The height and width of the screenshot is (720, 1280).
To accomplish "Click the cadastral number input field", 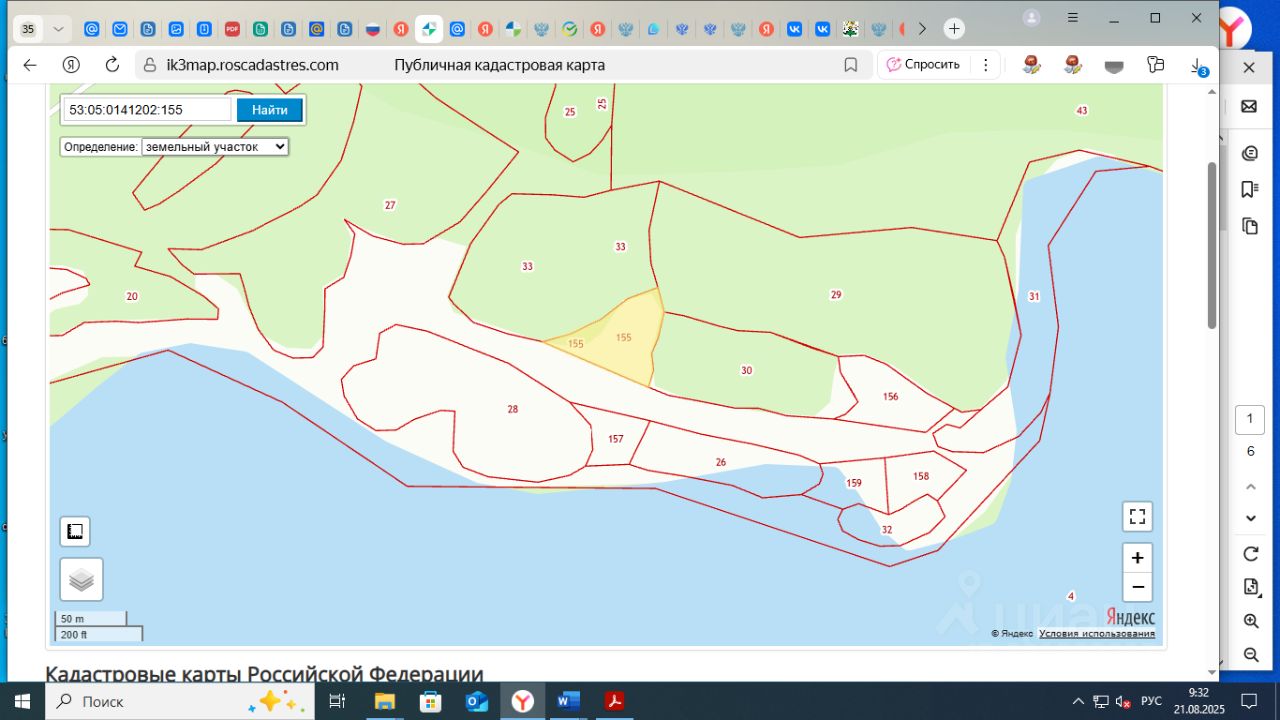I will (x=147, y=110).
